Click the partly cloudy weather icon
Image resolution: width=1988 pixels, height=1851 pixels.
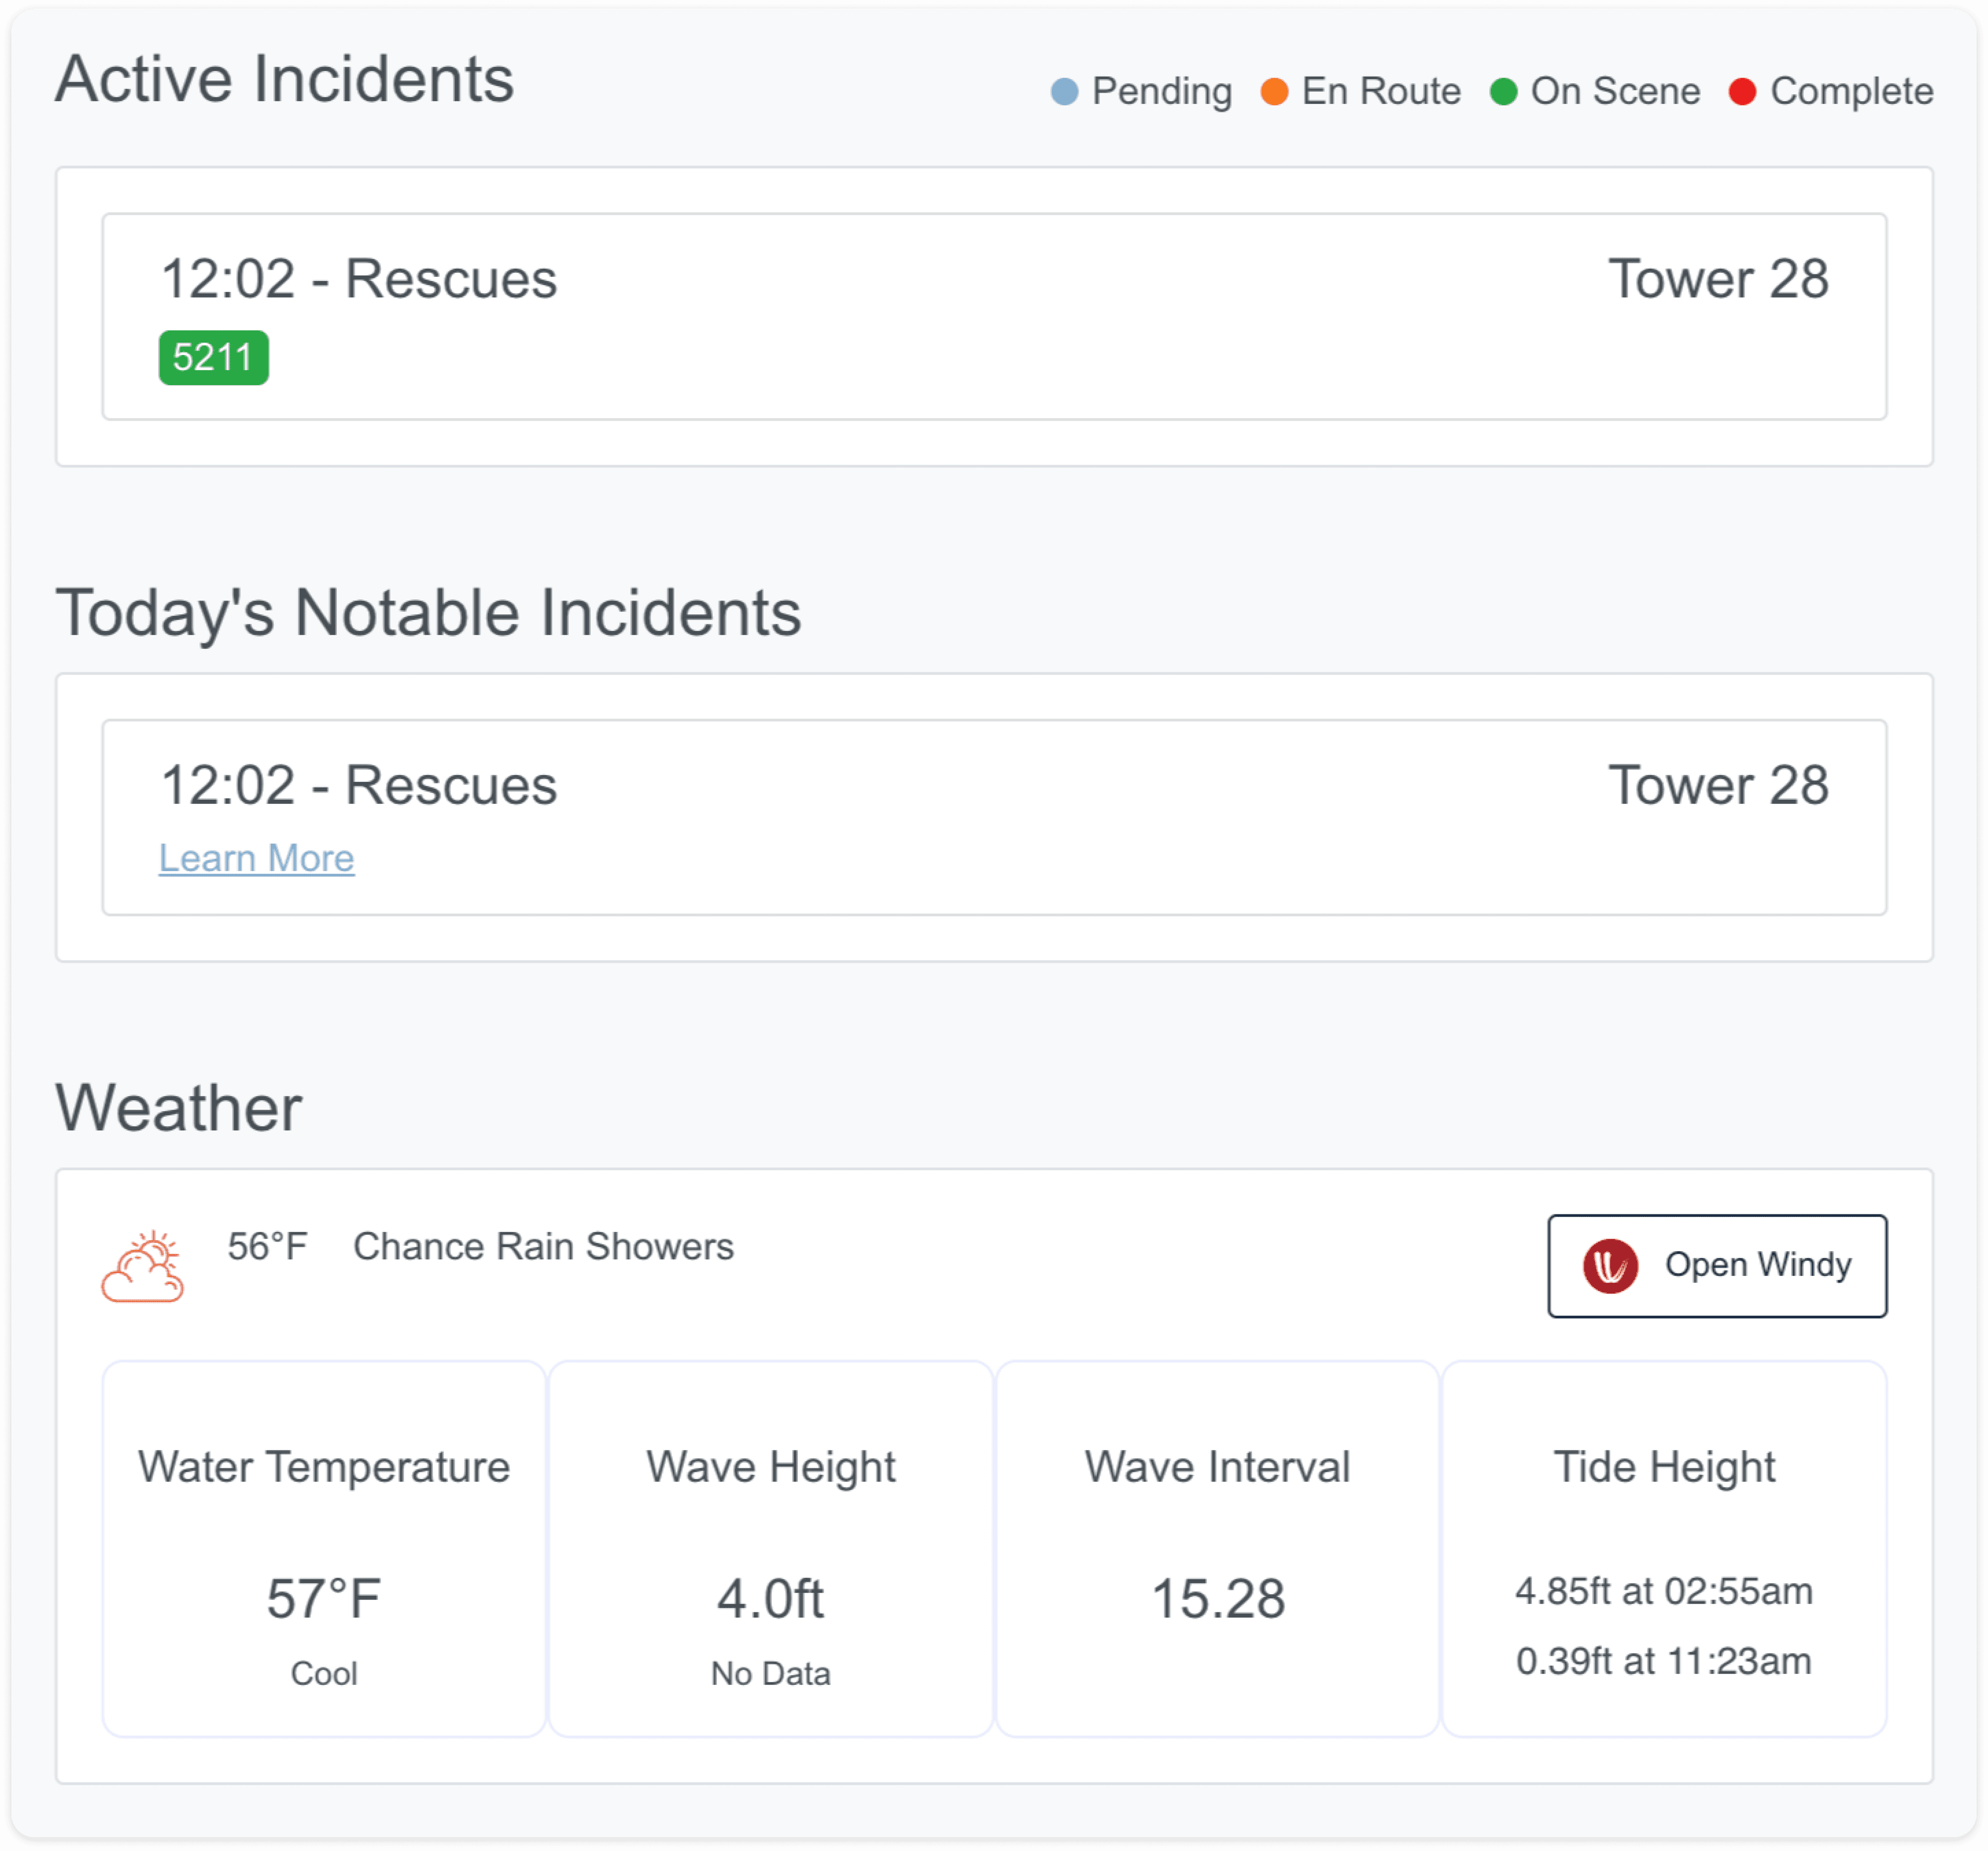pos(143,1267)
